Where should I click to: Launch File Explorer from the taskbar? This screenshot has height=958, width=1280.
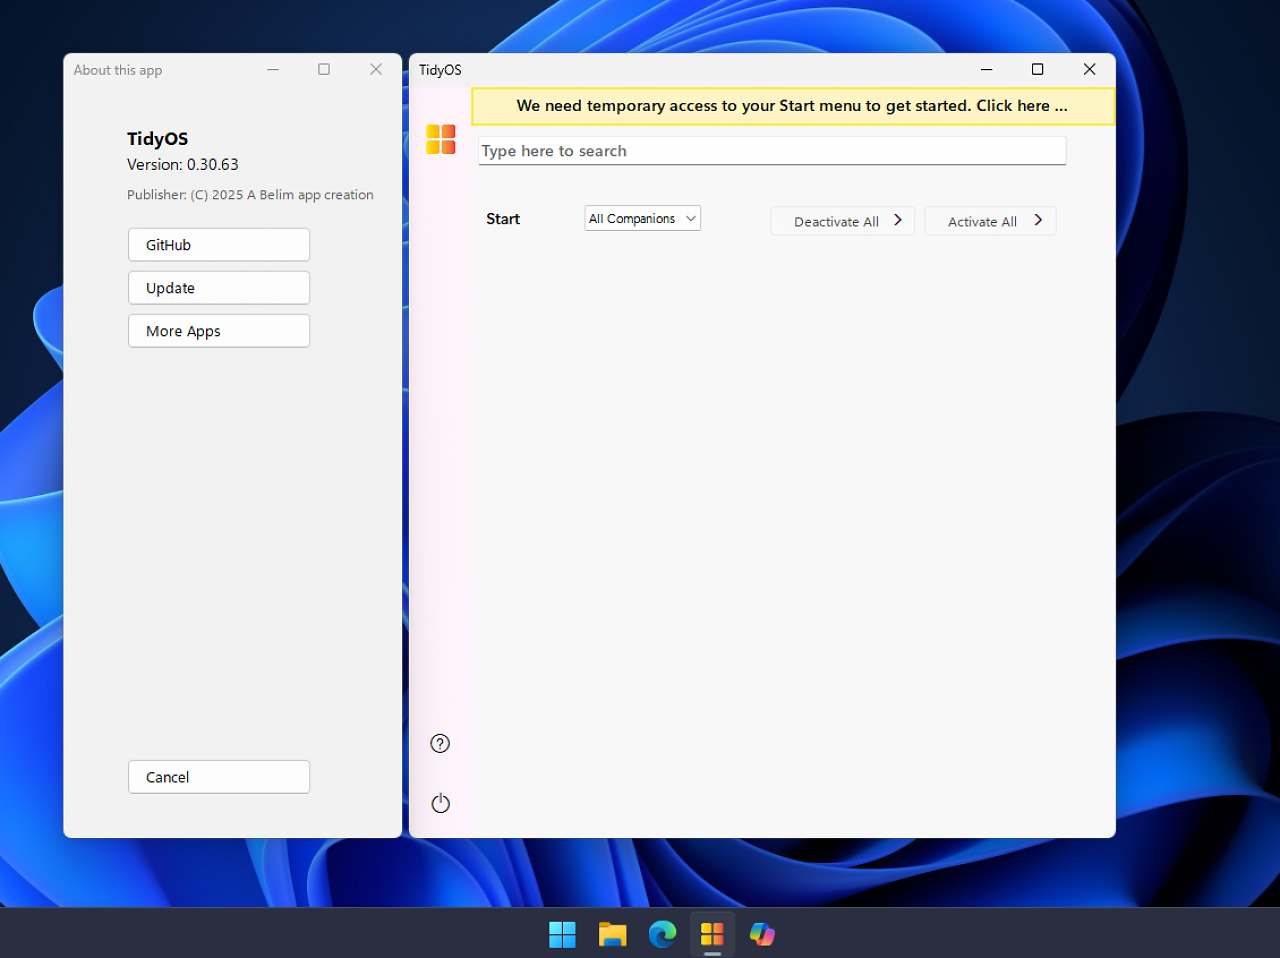point(612,934)
